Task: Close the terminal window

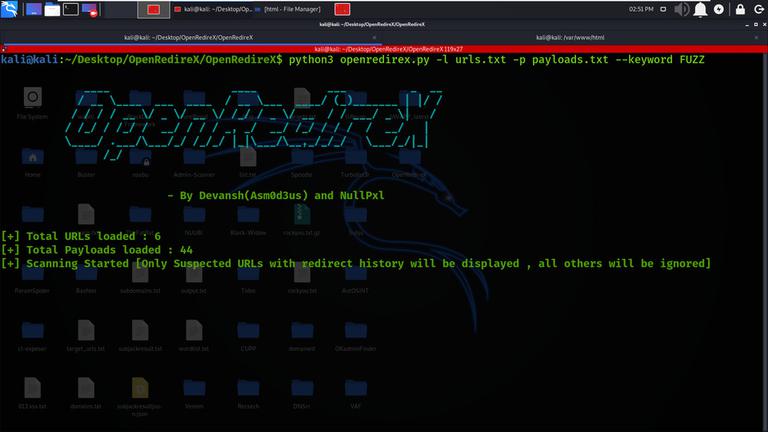Action: (764, 24)
